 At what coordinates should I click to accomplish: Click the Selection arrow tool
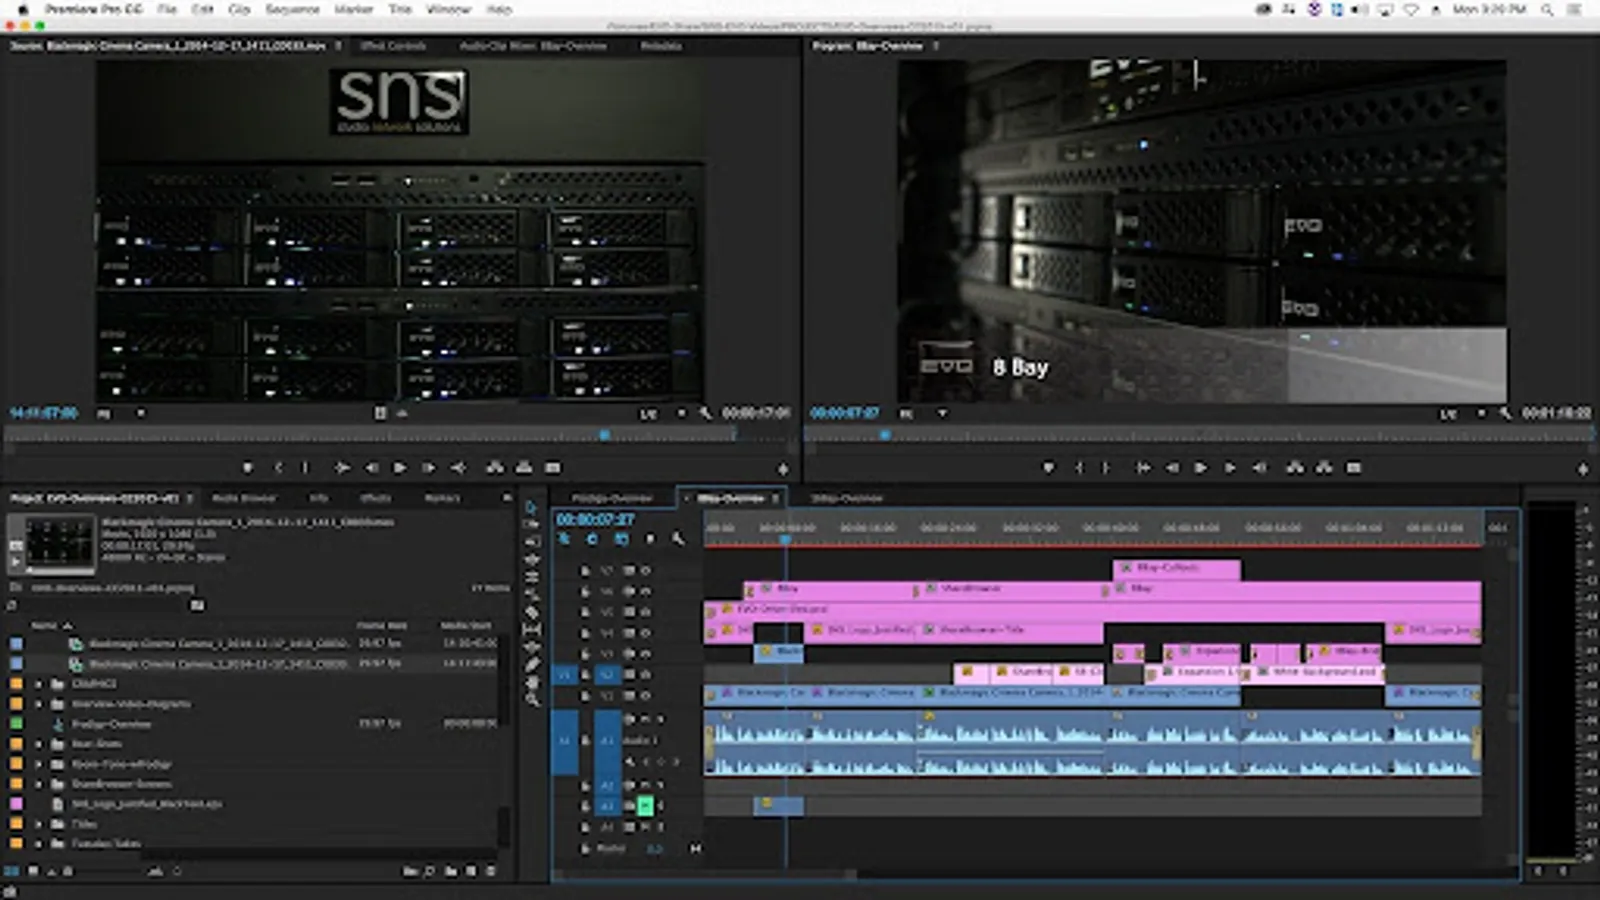(x=532, y=508)
